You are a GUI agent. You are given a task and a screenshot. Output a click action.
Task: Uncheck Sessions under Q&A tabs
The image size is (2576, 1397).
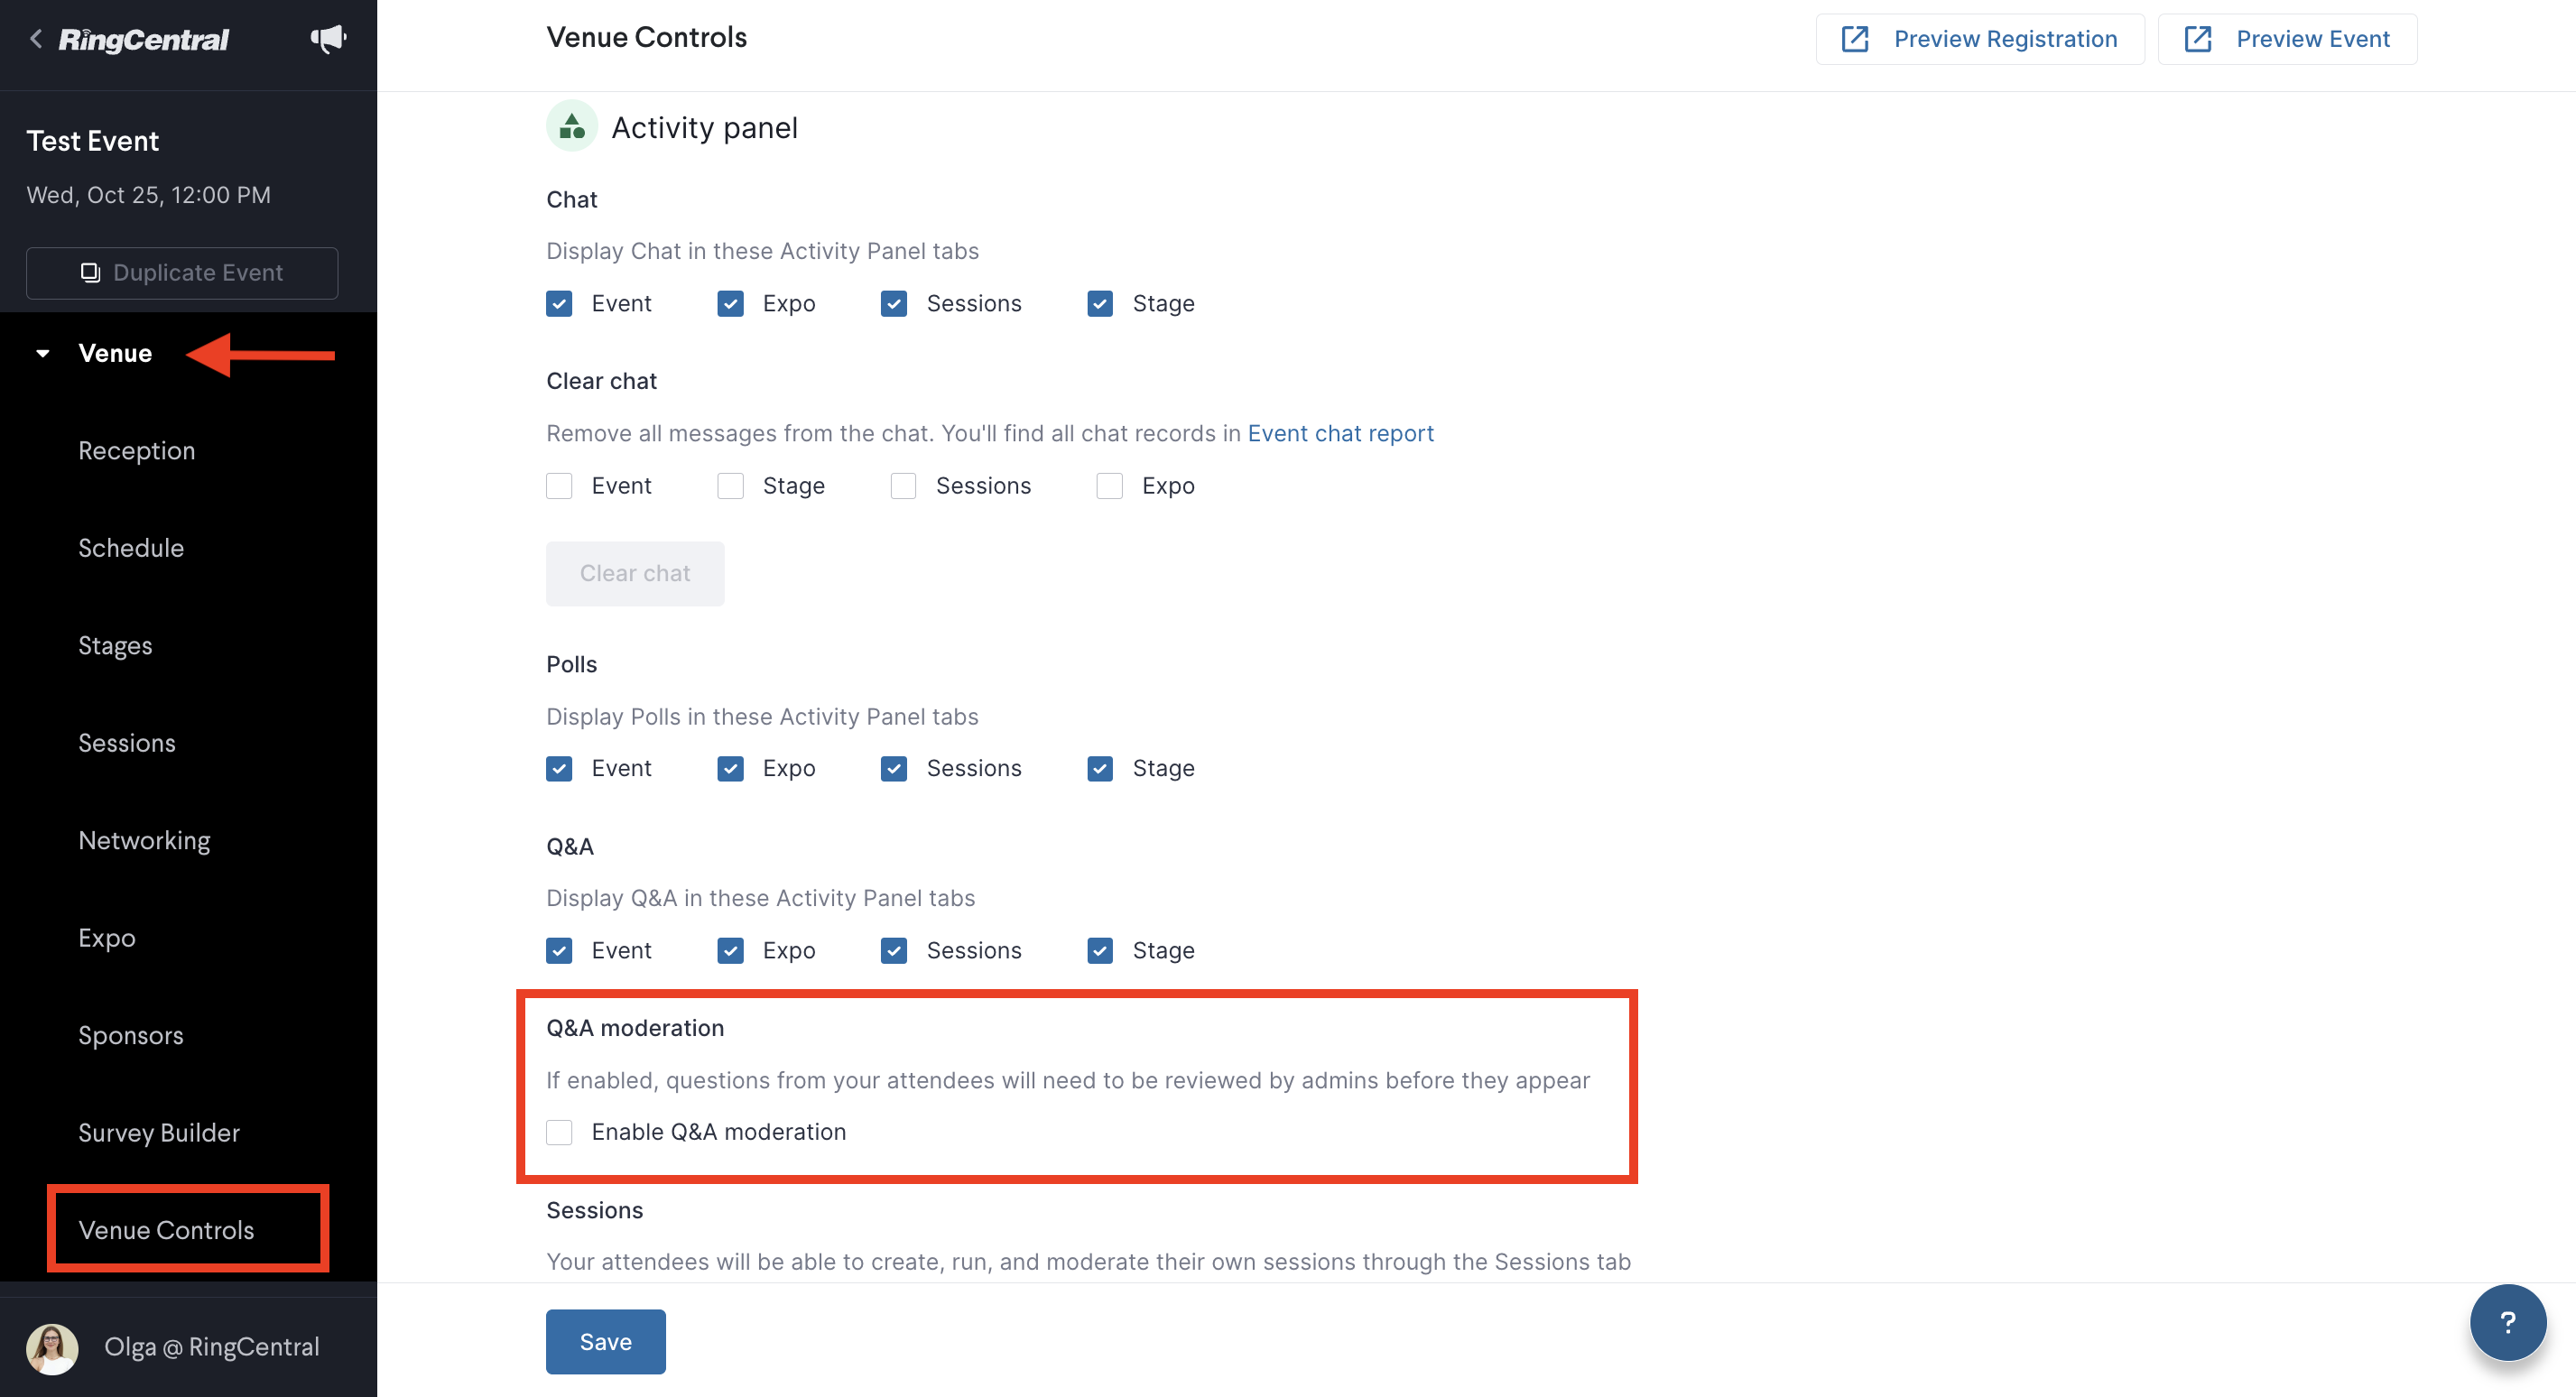pyautogui.click(x=894, y=951)
